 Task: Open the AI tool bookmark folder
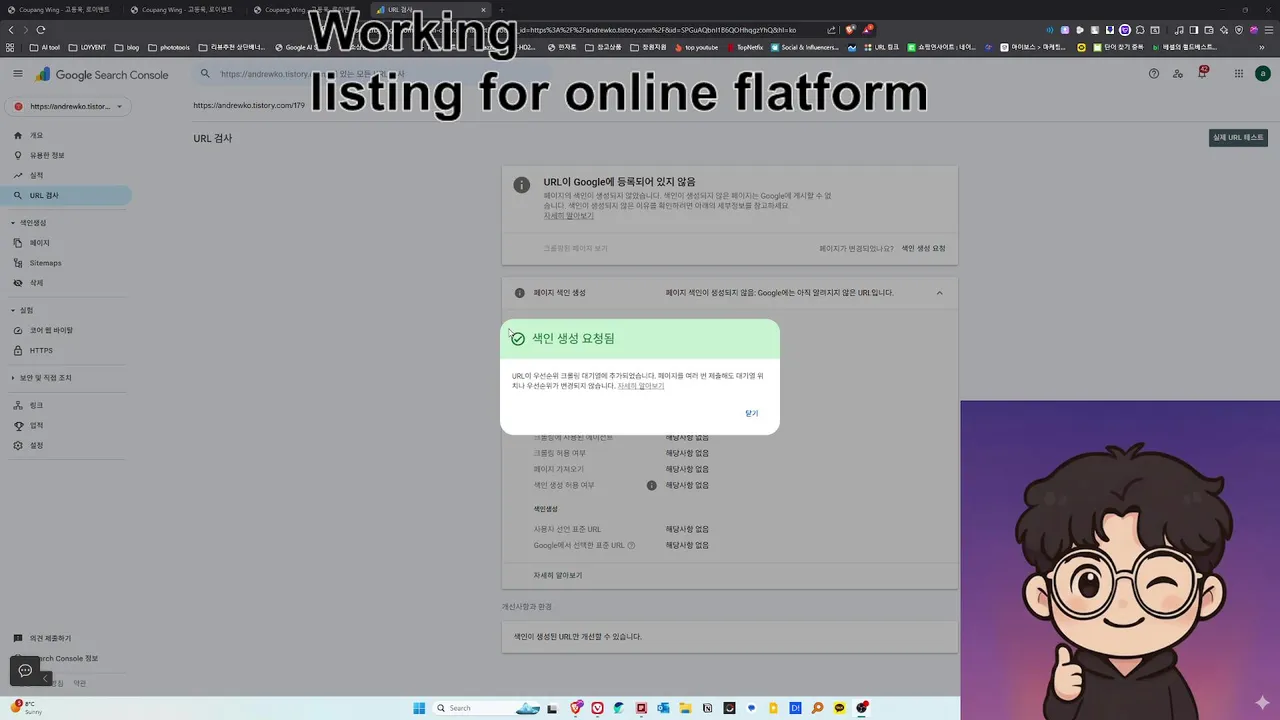click(x=45, y=47)
